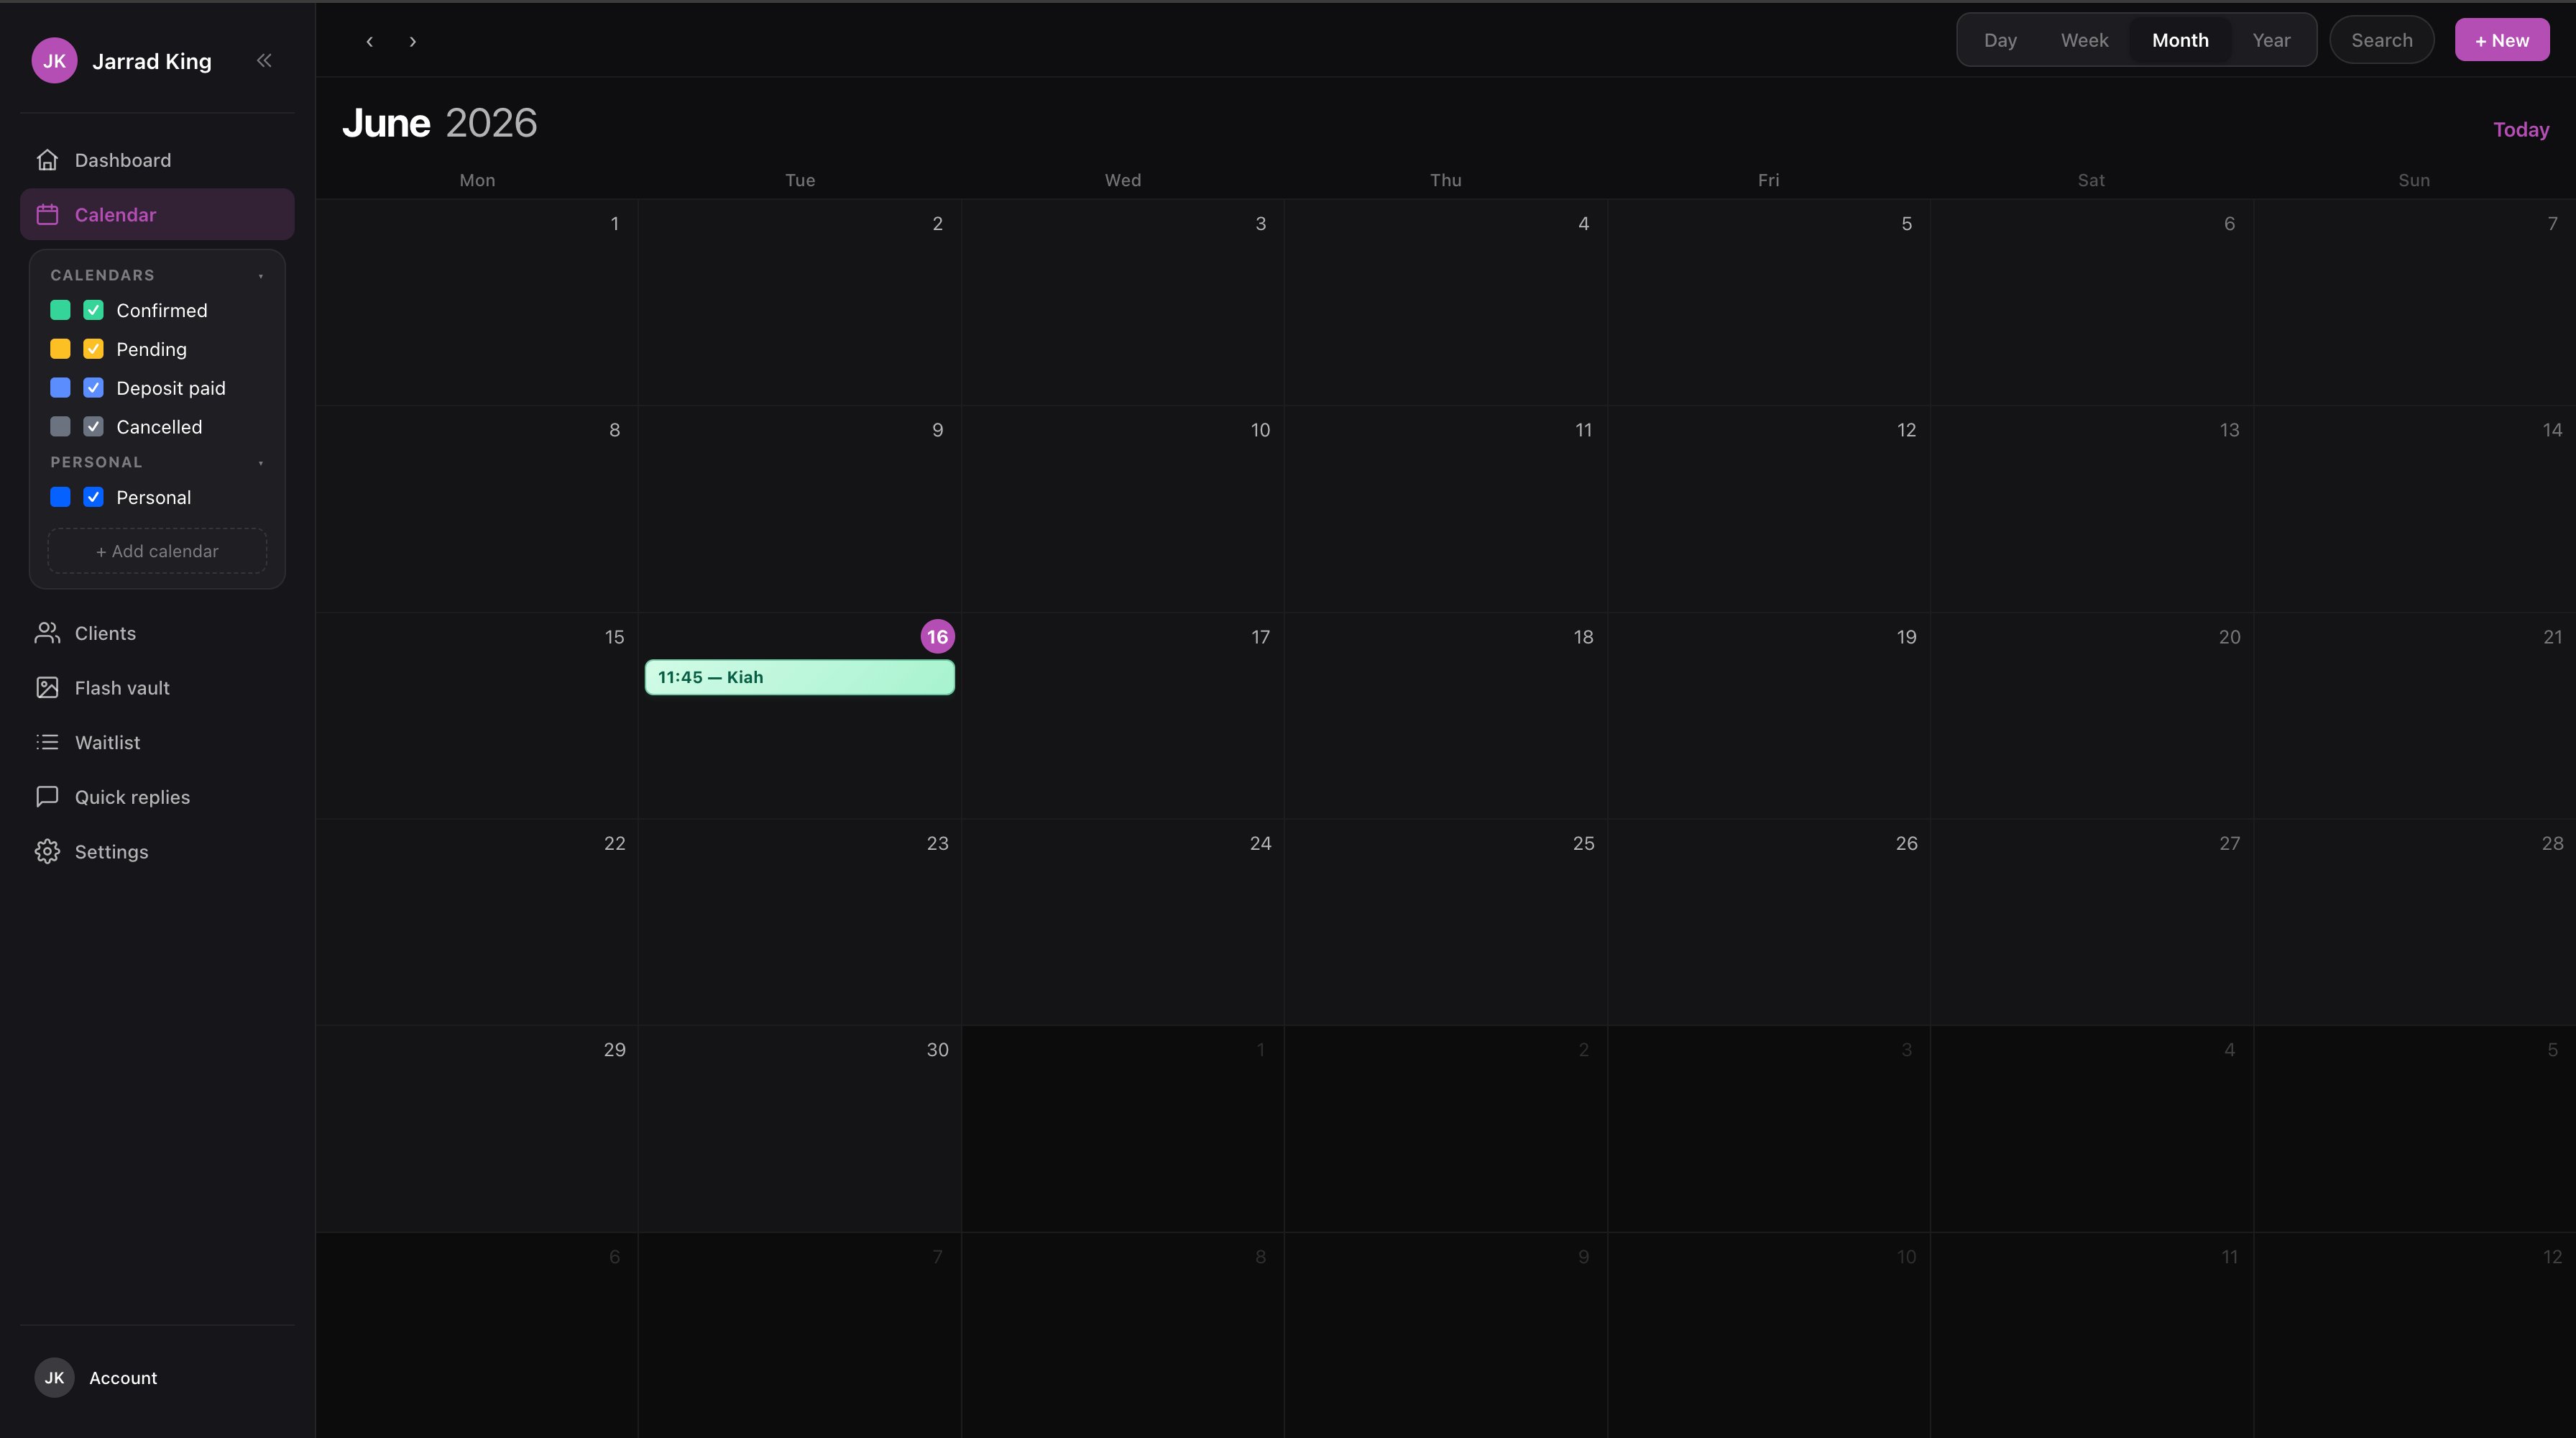Image resolution: width=2576 pixels, height=1438 pixels.
Task: Click the Flash vault image icon
Action: click(x=47, y=688)
